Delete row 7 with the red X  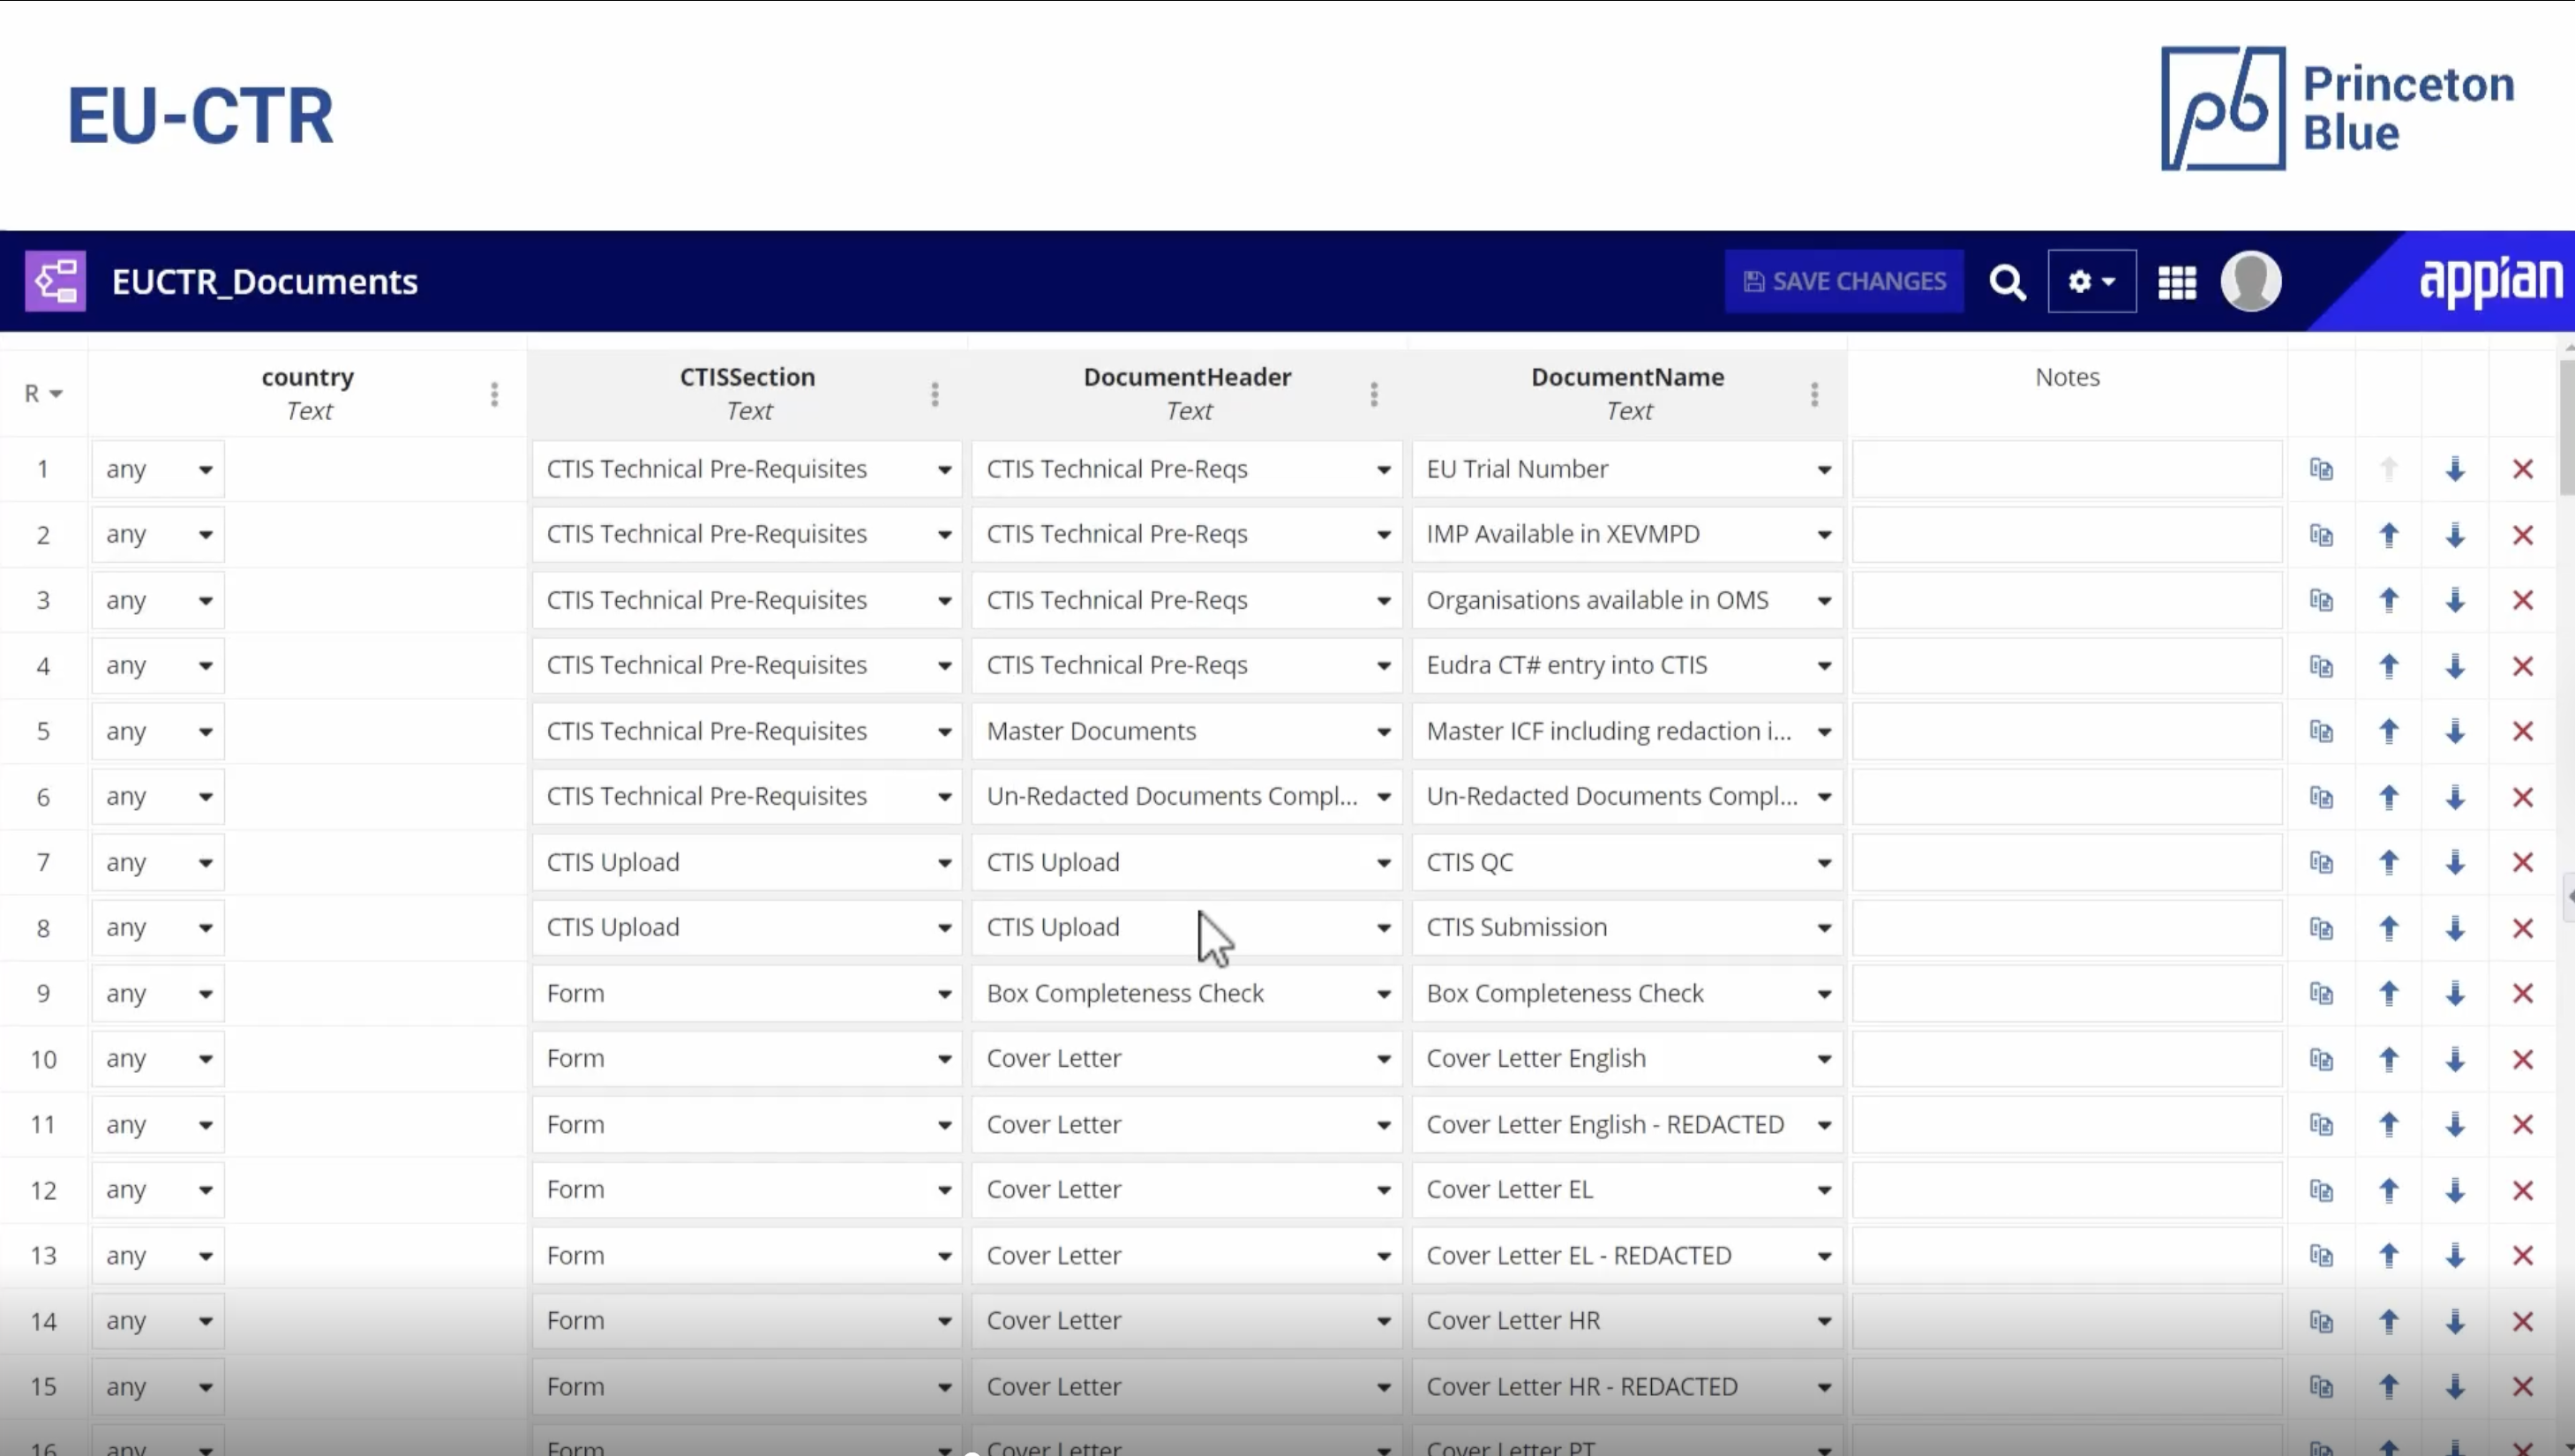click(2522, 862)
